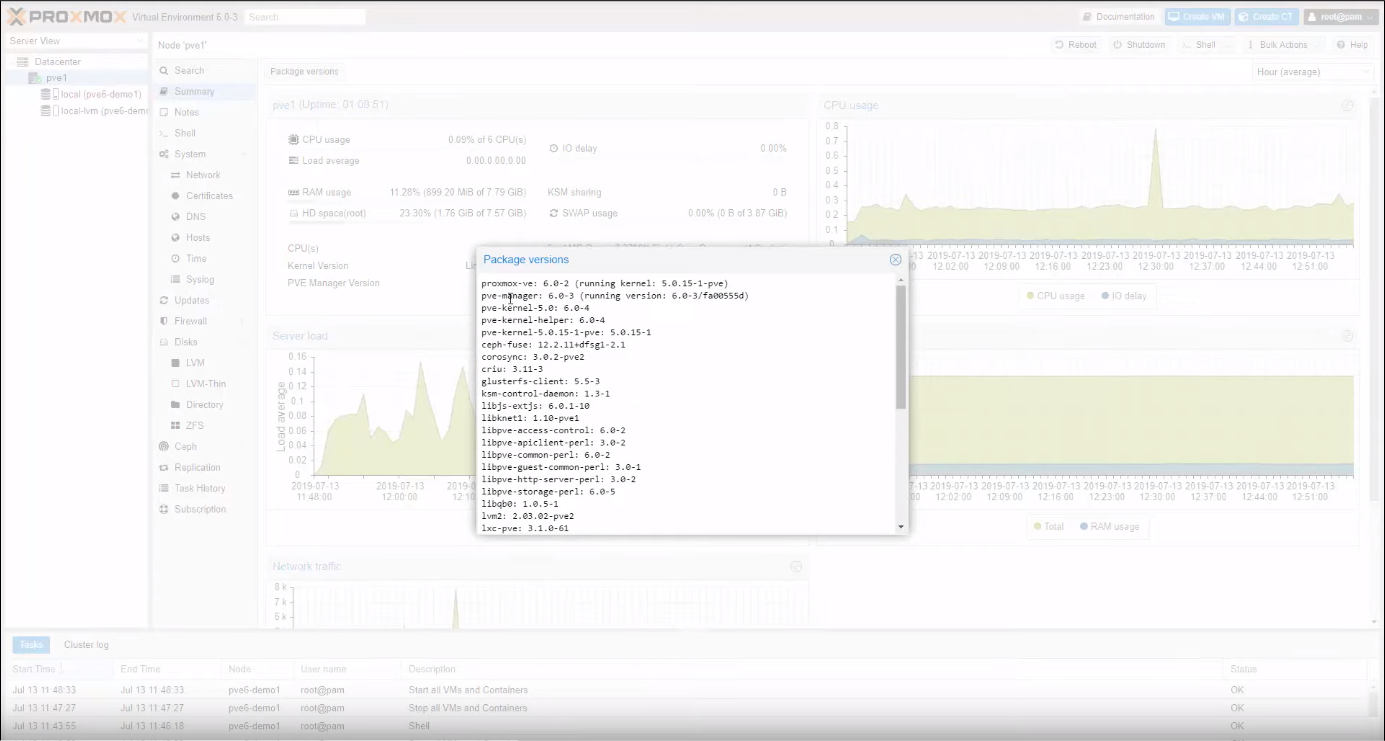Open the Documentation link
This screenshot has width=1385, height=741.
tap(1118, 17)
